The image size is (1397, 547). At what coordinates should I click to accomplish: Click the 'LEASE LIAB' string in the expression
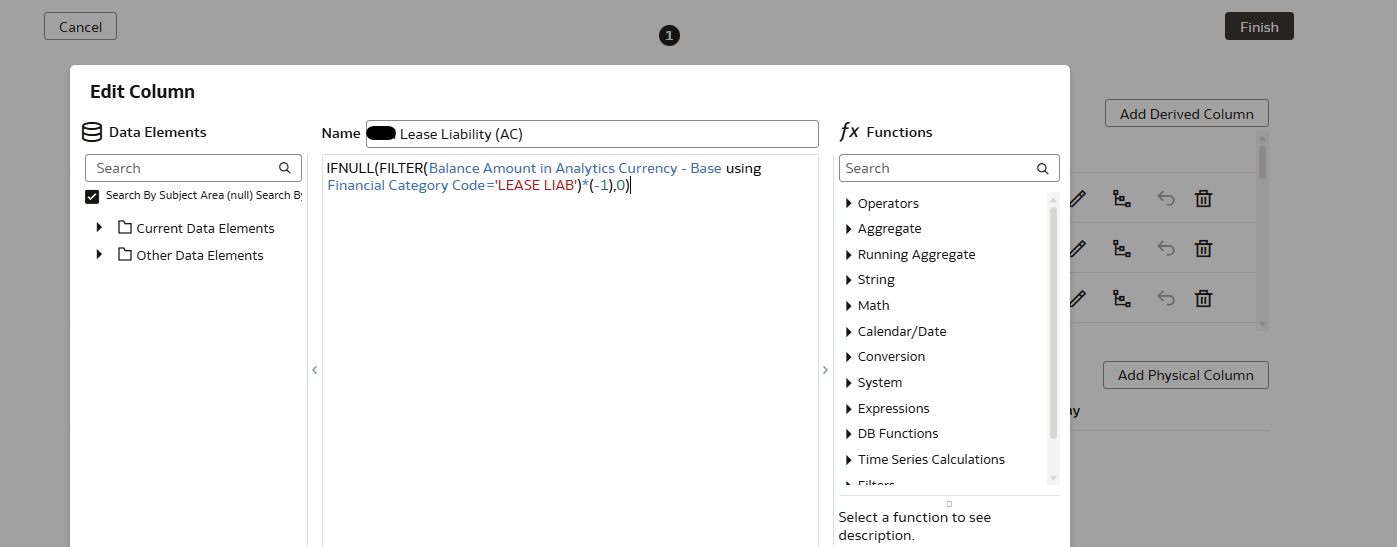point(535,185)
